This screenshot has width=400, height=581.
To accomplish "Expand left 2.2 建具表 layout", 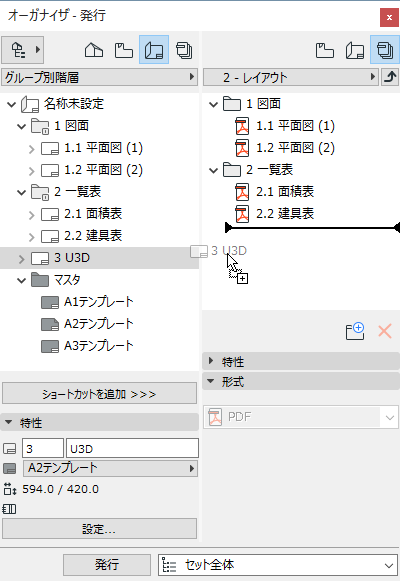I will pyautogui.click(x=31, y=236).
